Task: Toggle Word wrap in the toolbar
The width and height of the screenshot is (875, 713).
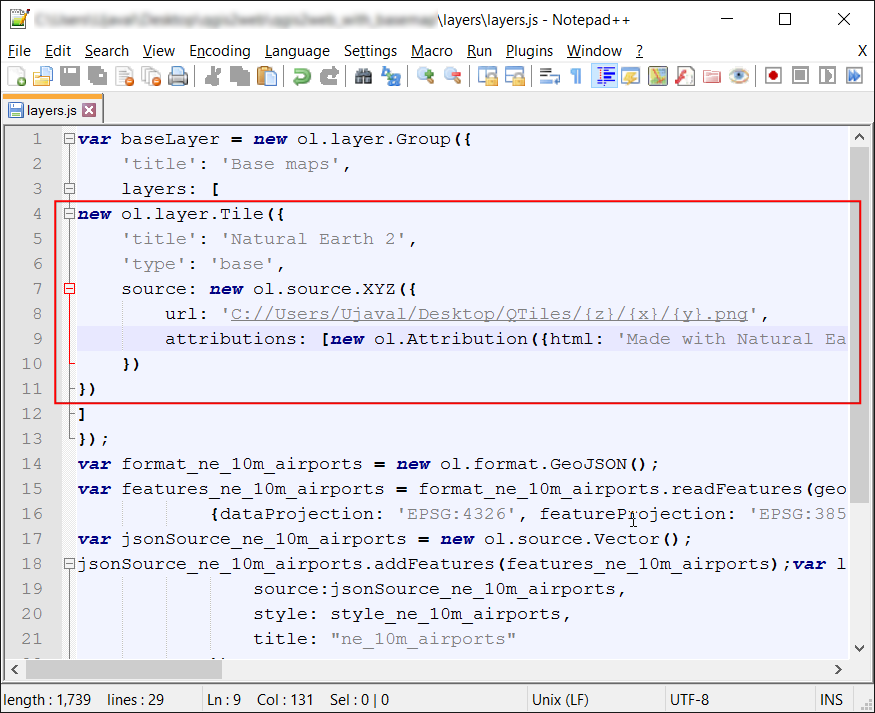Action: (549, 76)
